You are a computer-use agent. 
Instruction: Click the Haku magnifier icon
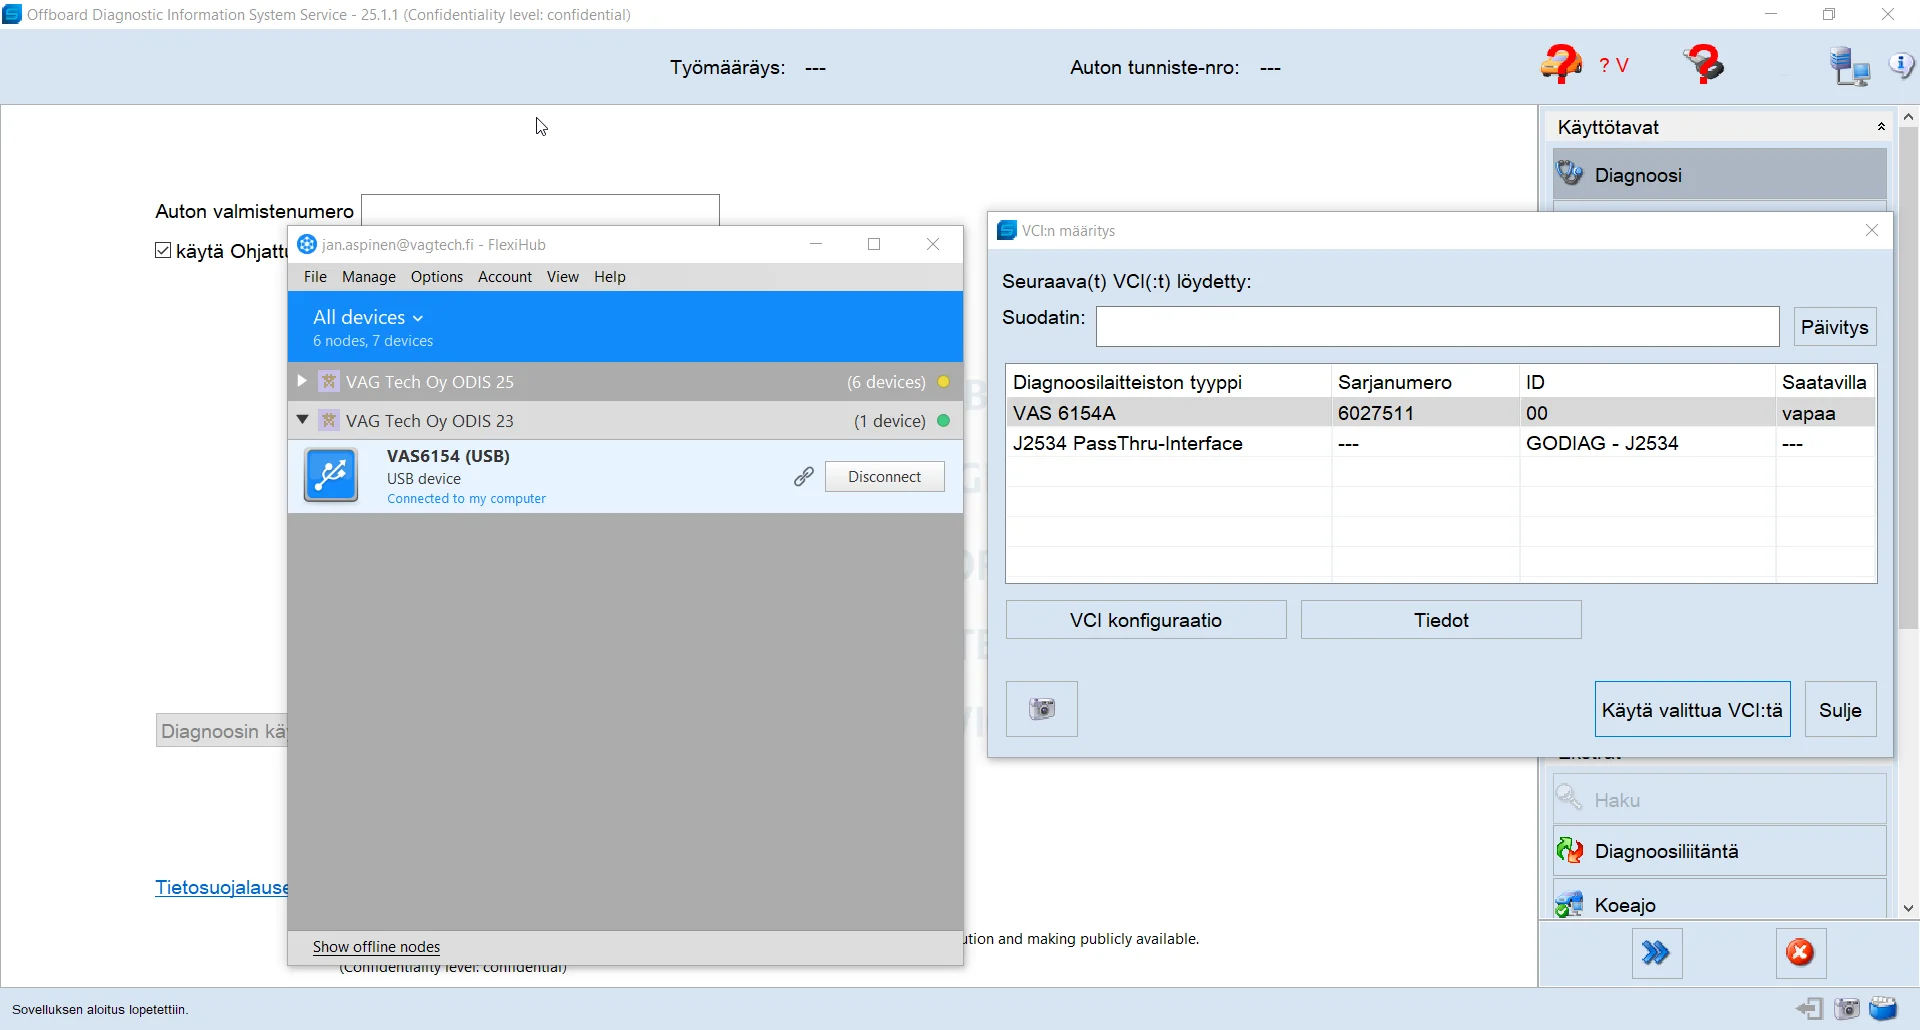(1569, 799)
